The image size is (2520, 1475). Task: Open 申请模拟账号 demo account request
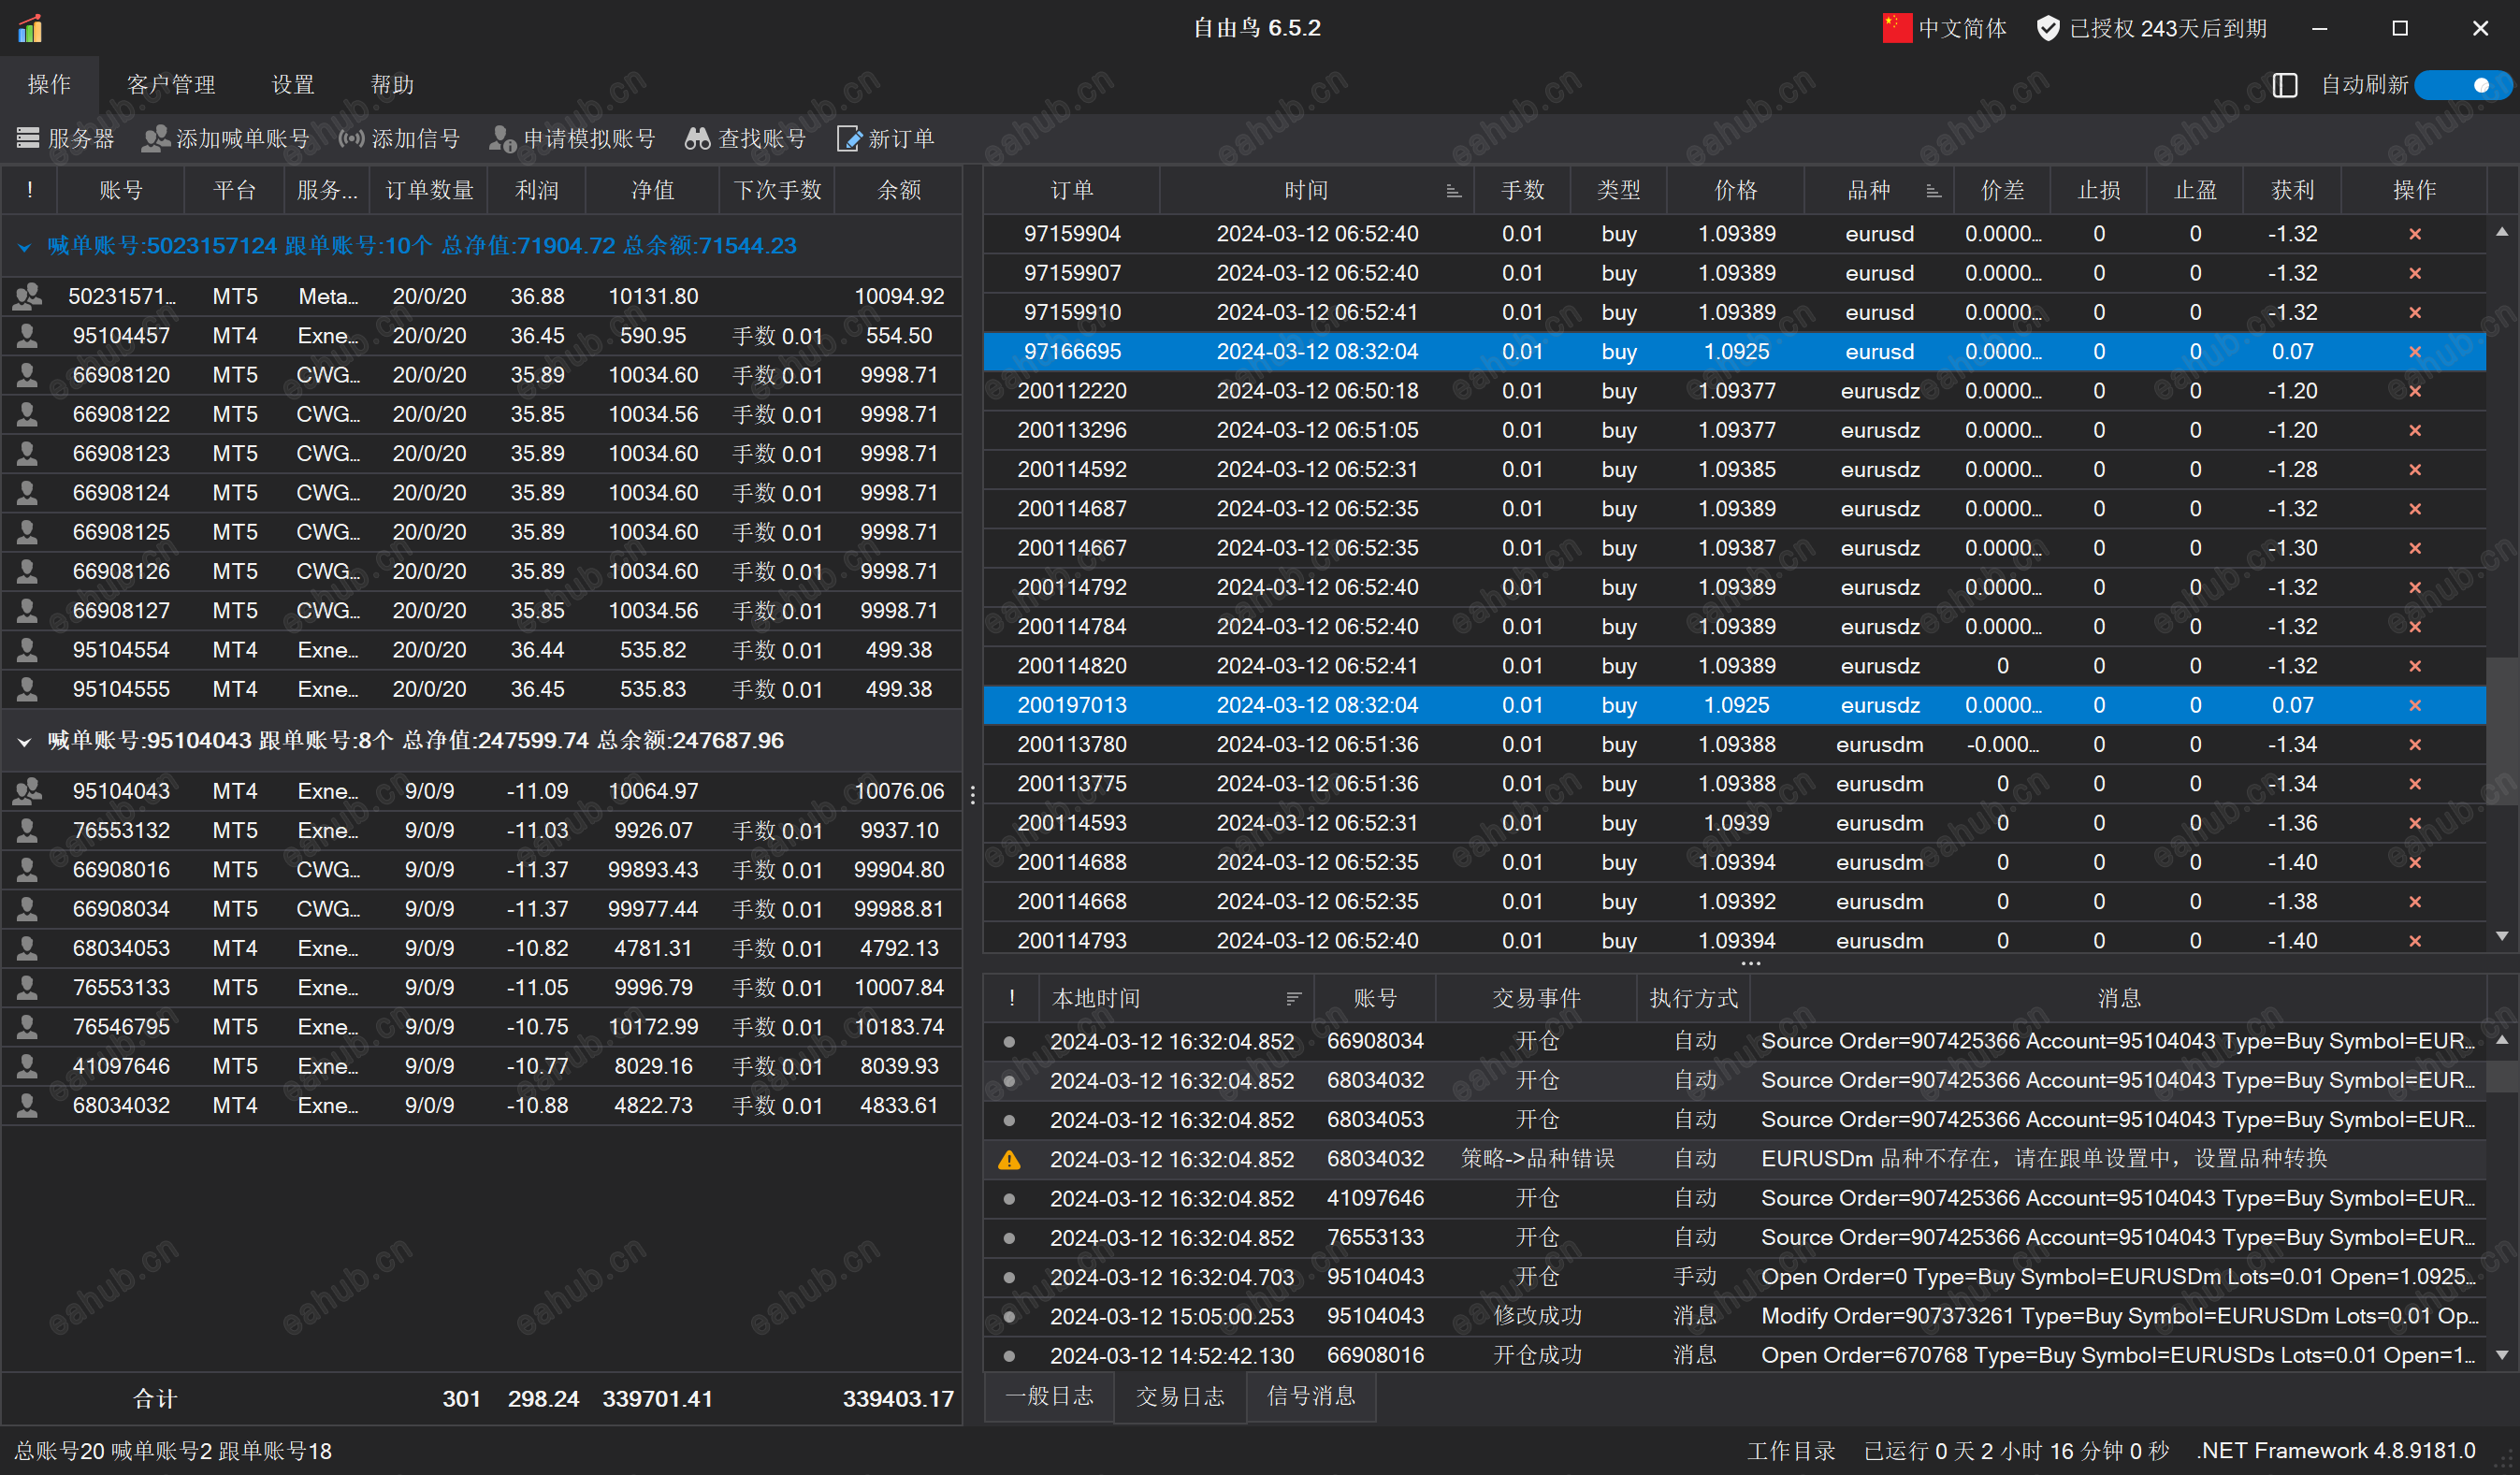[x=502, y=138]
